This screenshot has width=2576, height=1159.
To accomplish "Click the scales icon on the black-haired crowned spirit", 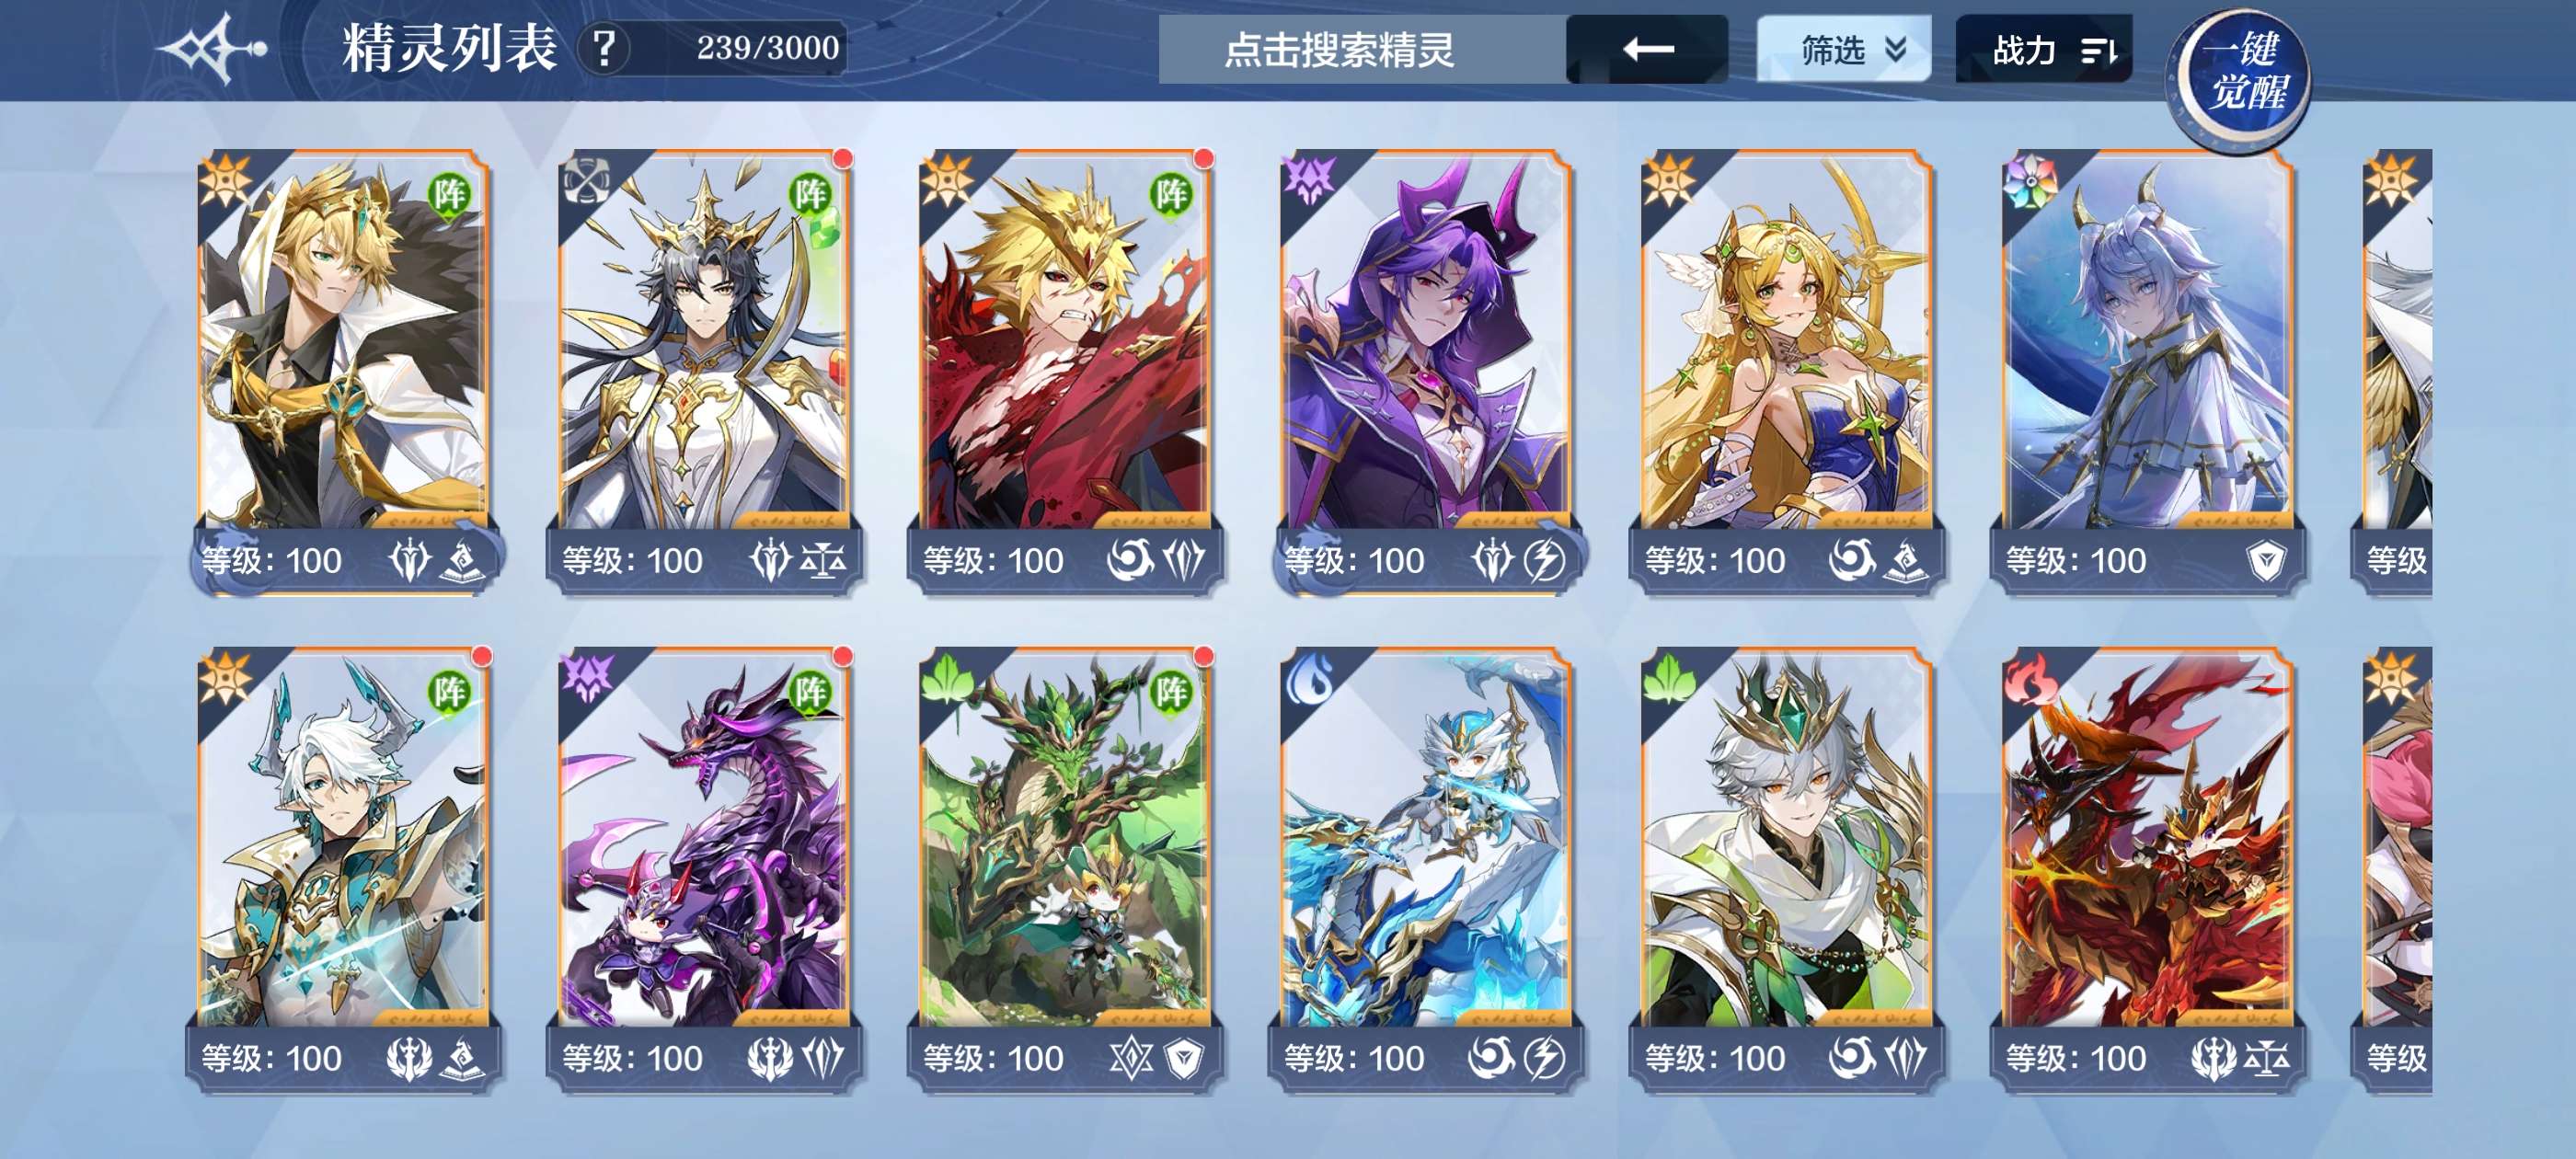I will [824, 561].
